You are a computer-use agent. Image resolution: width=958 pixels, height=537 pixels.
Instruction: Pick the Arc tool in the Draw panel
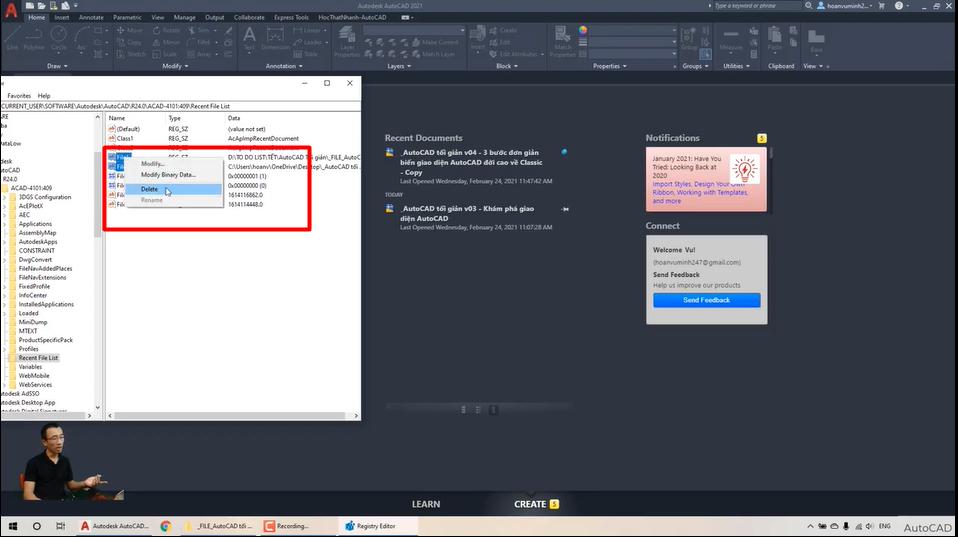(x=81, y=38)
